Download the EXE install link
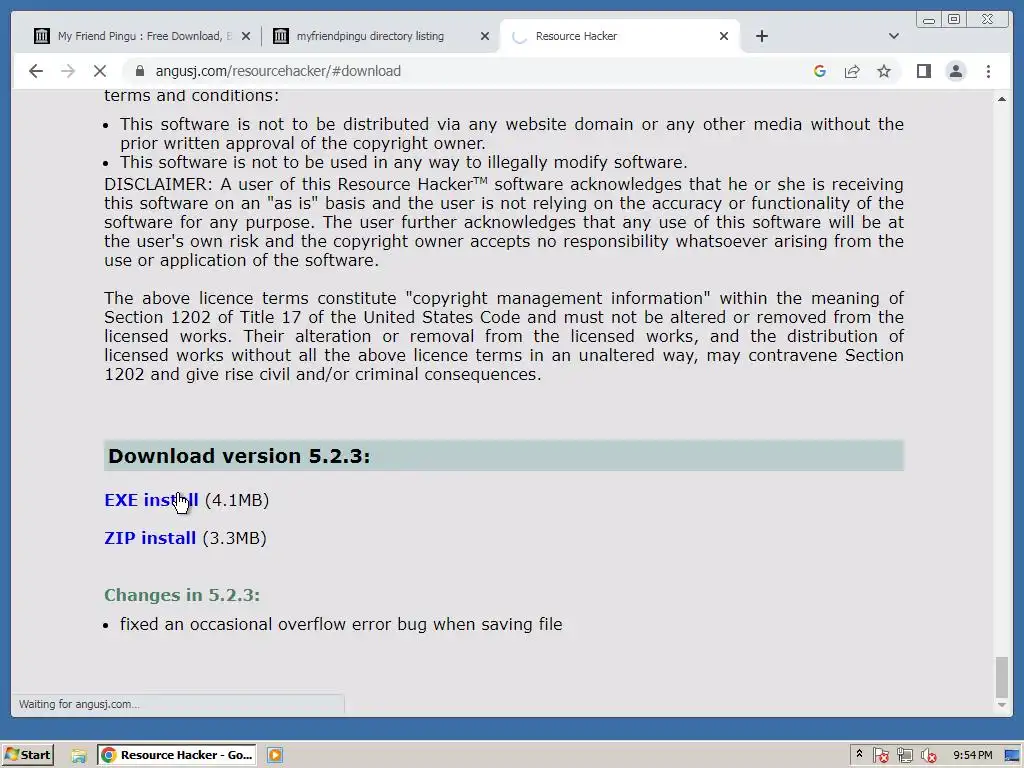 (151, 500)
